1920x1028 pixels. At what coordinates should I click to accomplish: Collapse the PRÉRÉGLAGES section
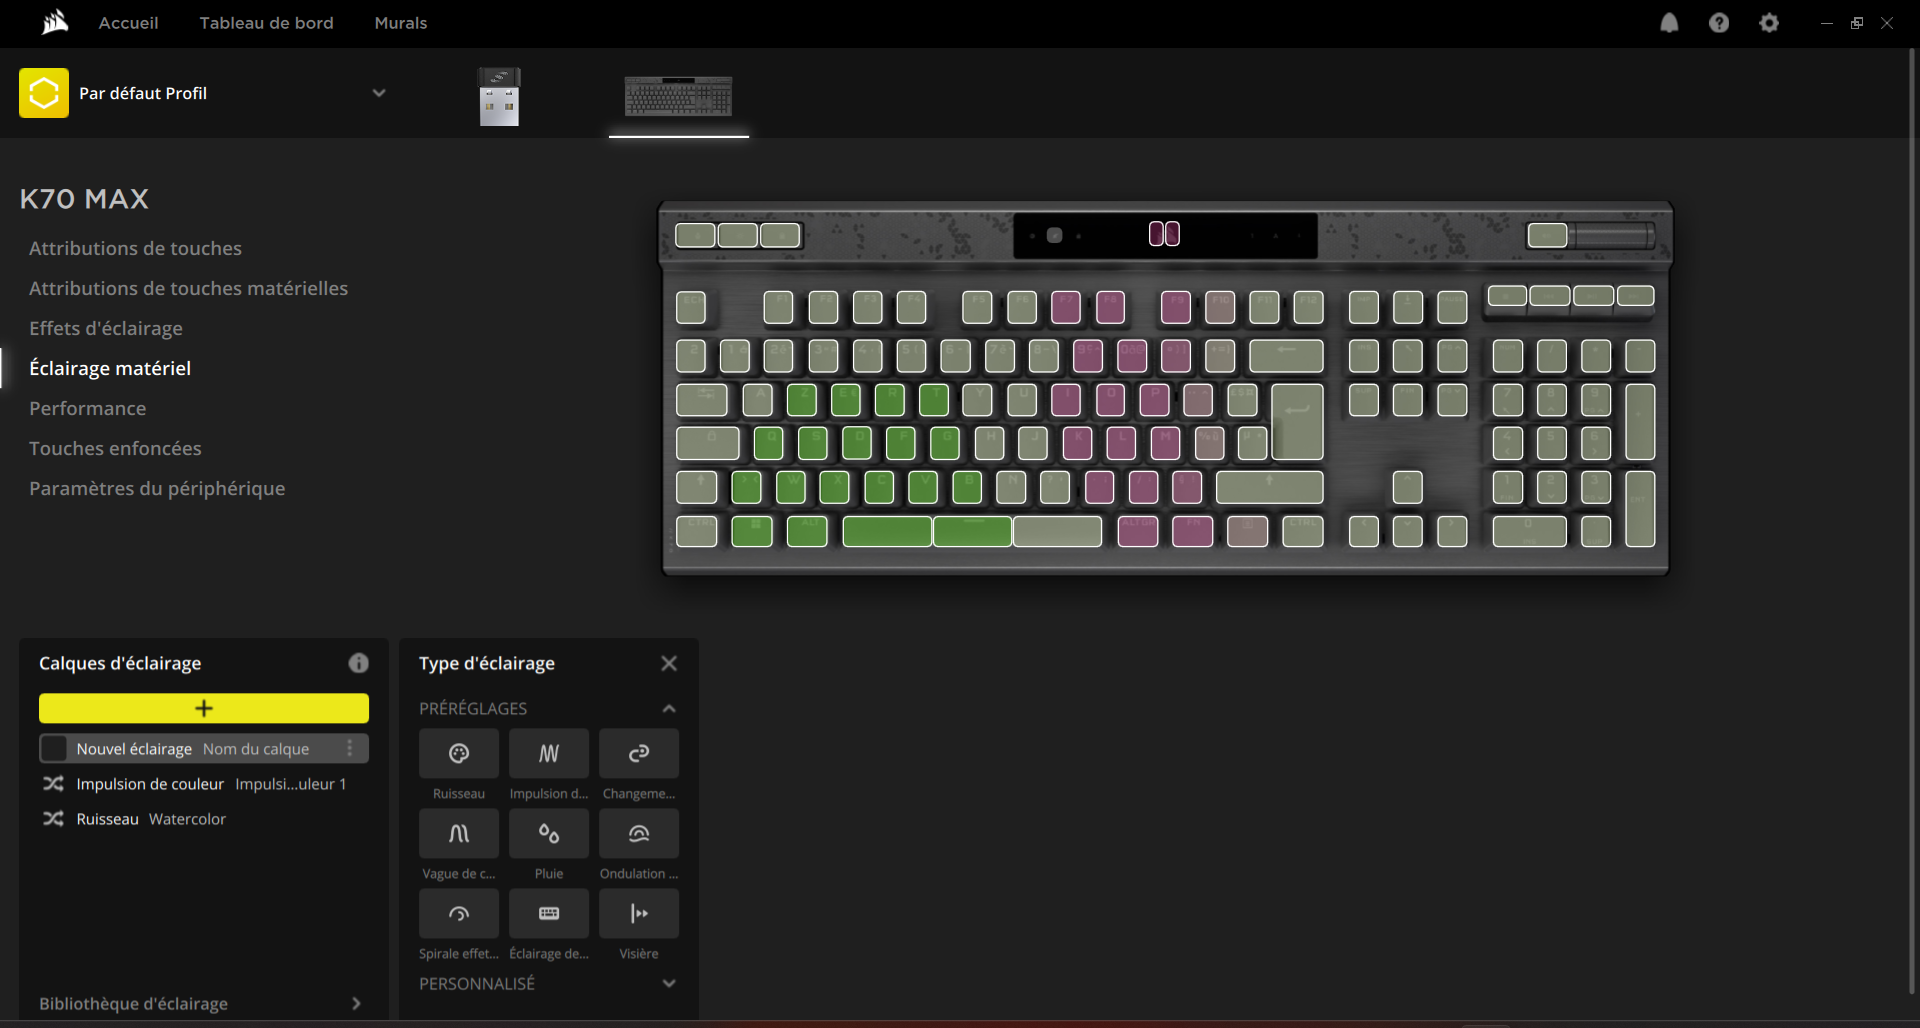tap(669, 708)
